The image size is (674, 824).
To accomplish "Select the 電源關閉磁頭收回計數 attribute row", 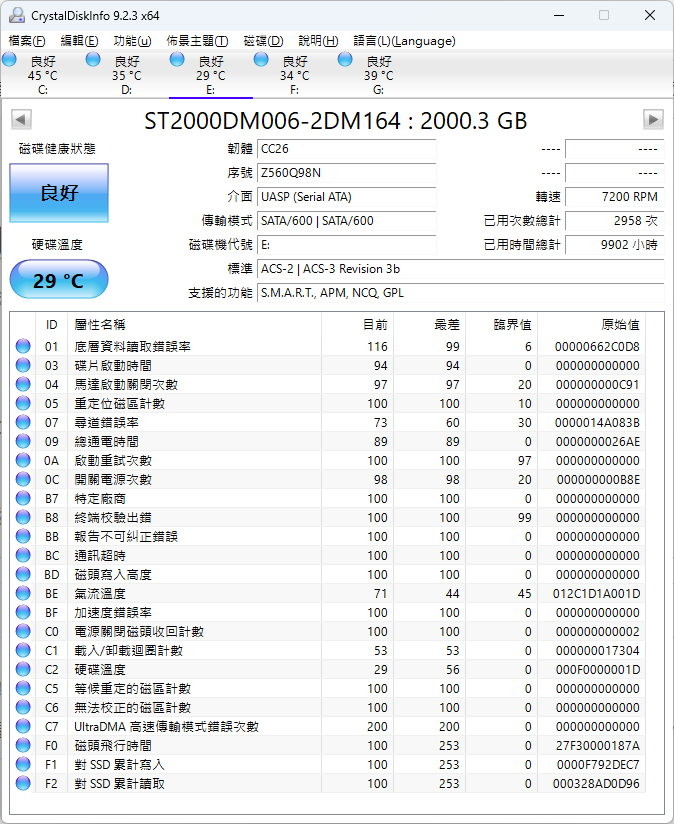I will click(x=328, y=632).
